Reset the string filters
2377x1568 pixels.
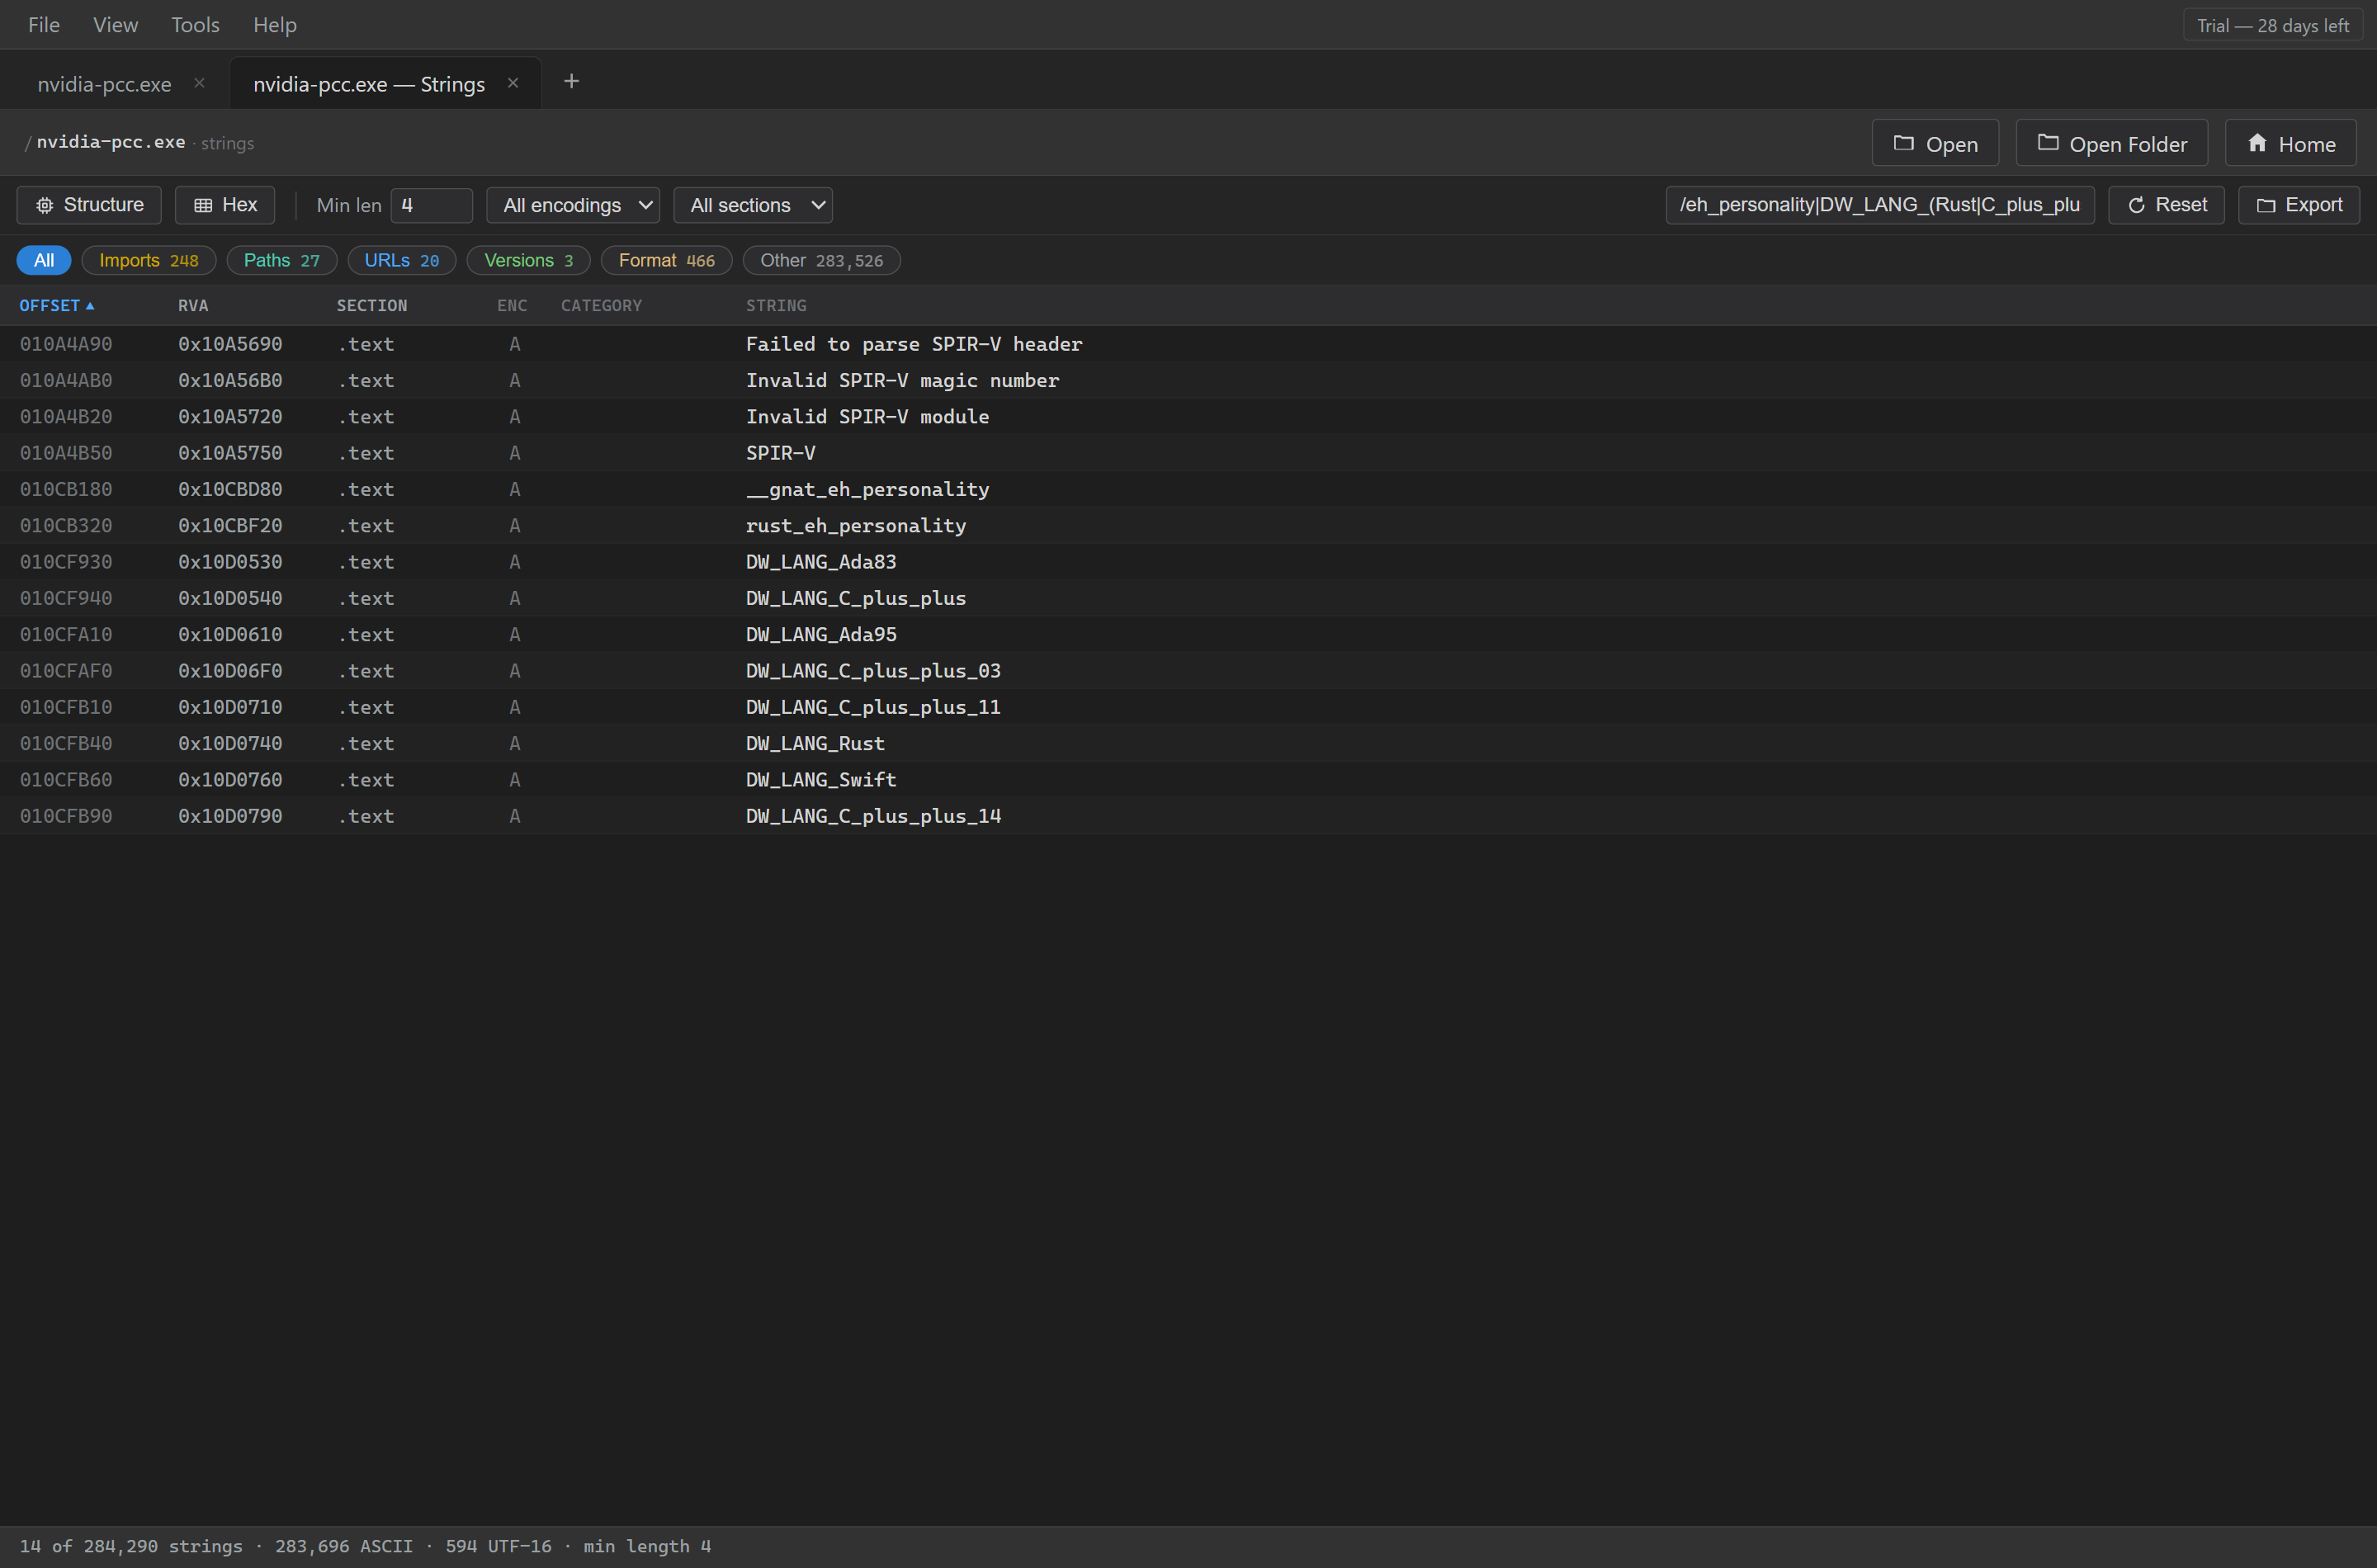point(2166,205)
